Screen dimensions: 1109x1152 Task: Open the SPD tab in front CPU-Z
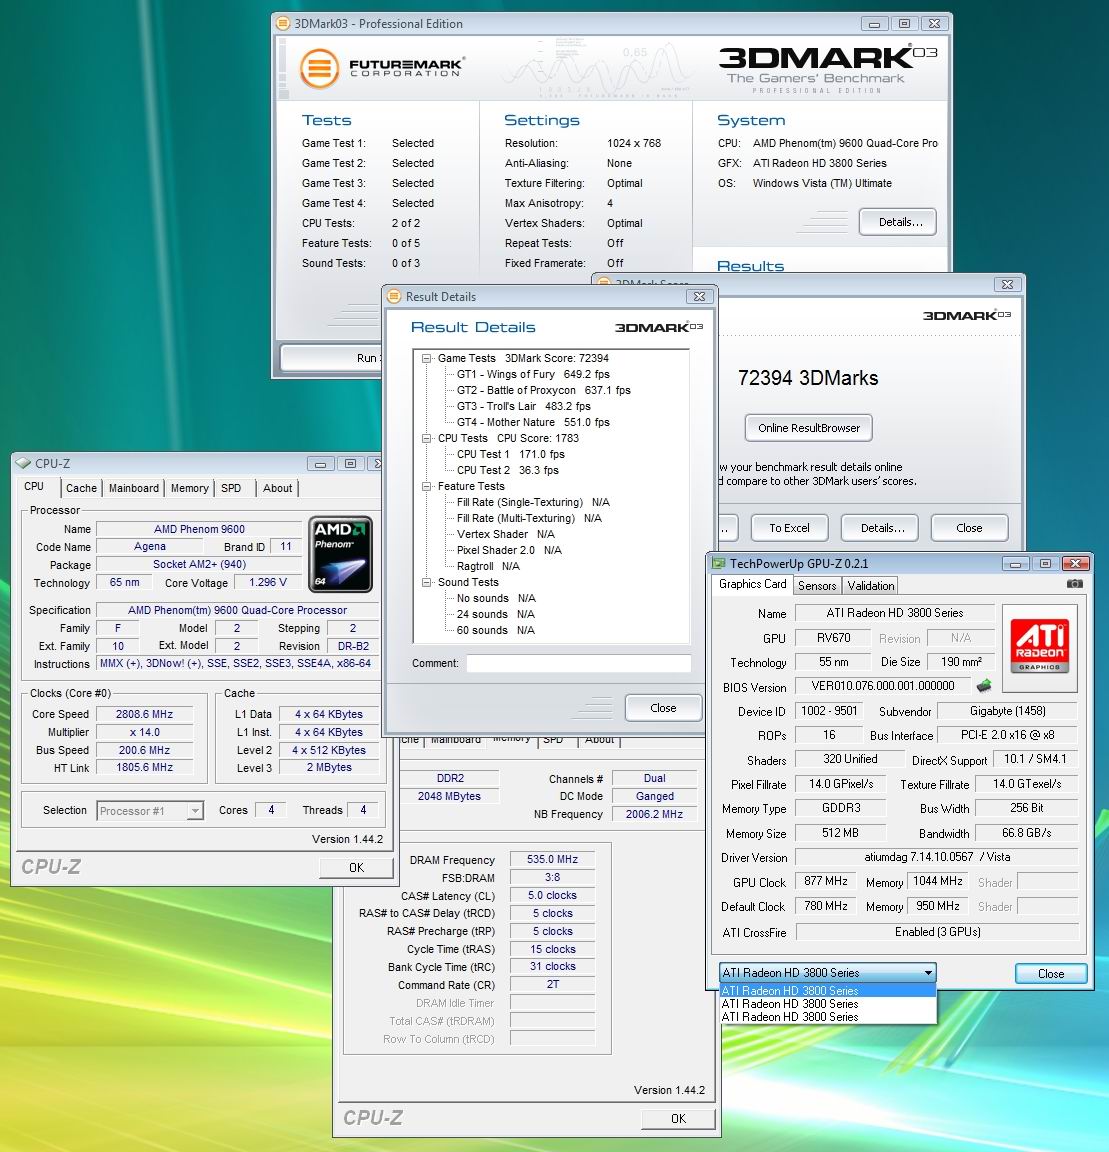(x=232, y=488)
